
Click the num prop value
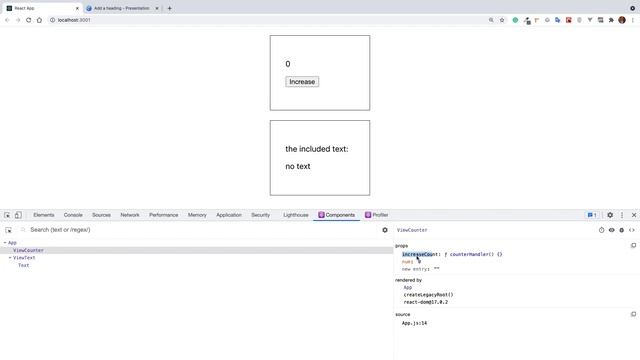(419, 262)
